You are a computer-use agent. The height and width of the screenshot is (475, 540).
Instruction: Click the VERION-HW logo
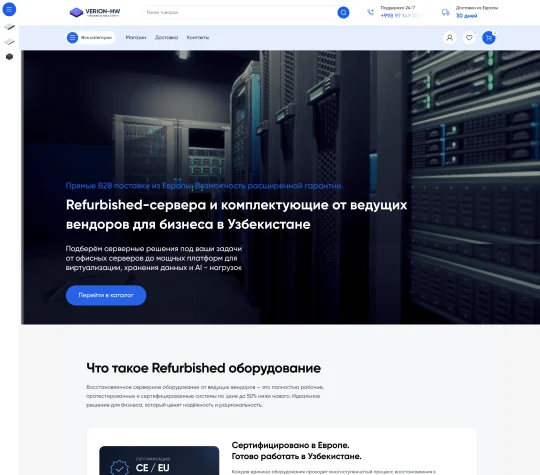[95, 12]
